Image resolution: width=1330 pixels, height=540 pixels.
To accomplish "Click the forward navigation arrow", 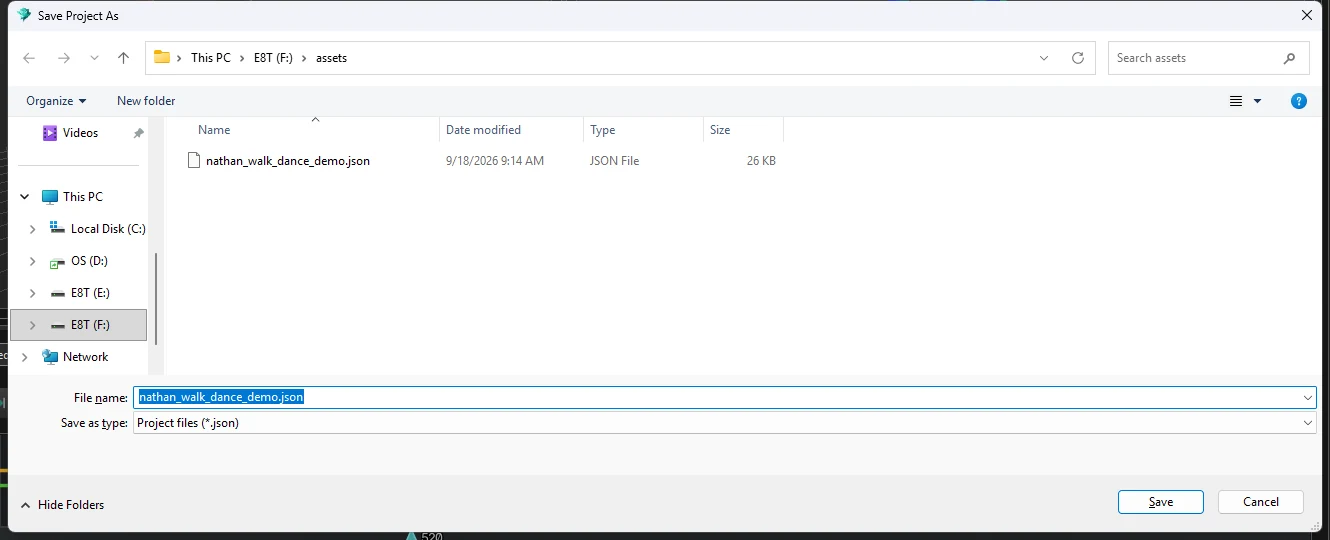I will click(63, 58).
